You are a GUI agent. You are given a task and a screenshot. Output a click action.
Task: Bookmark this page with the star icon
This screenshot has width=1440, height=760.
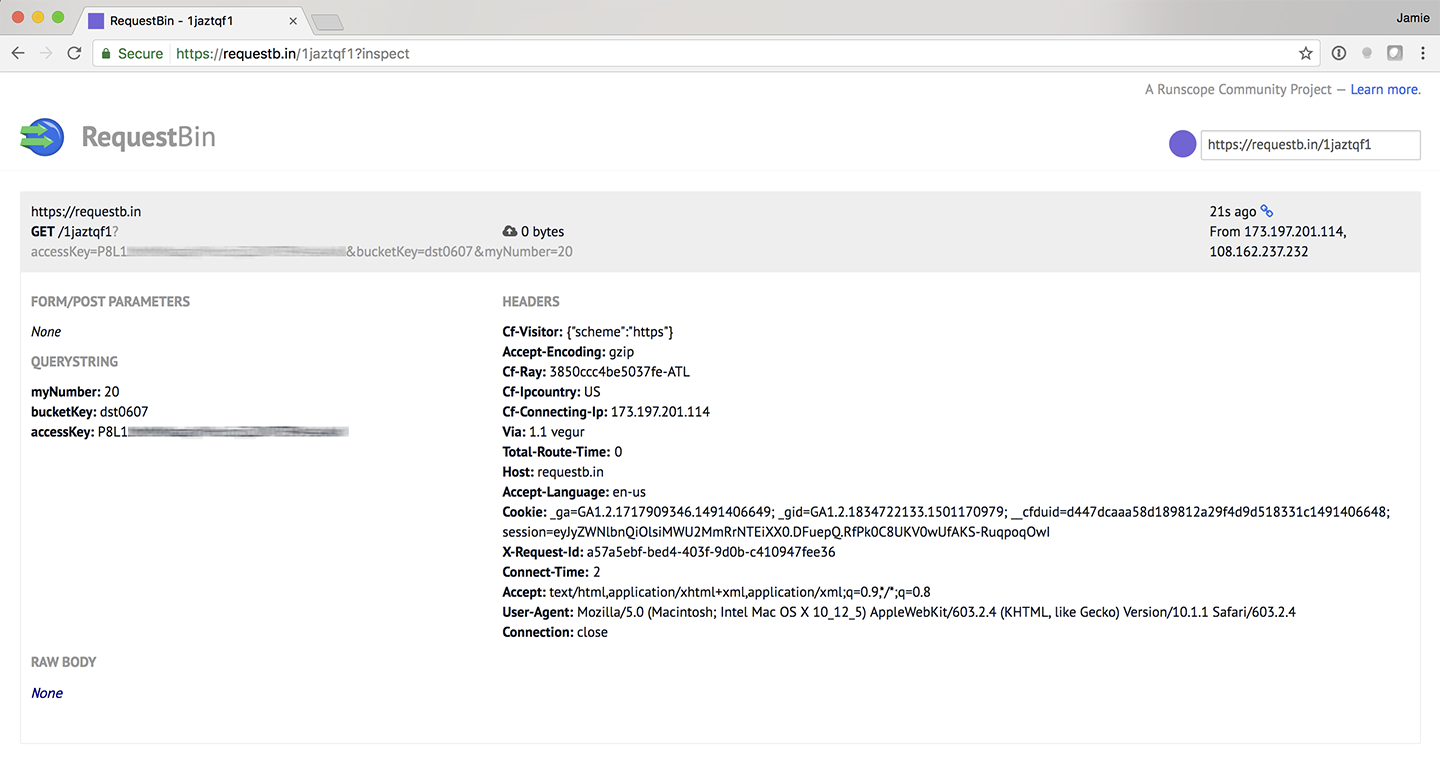tap(1305, 54)
